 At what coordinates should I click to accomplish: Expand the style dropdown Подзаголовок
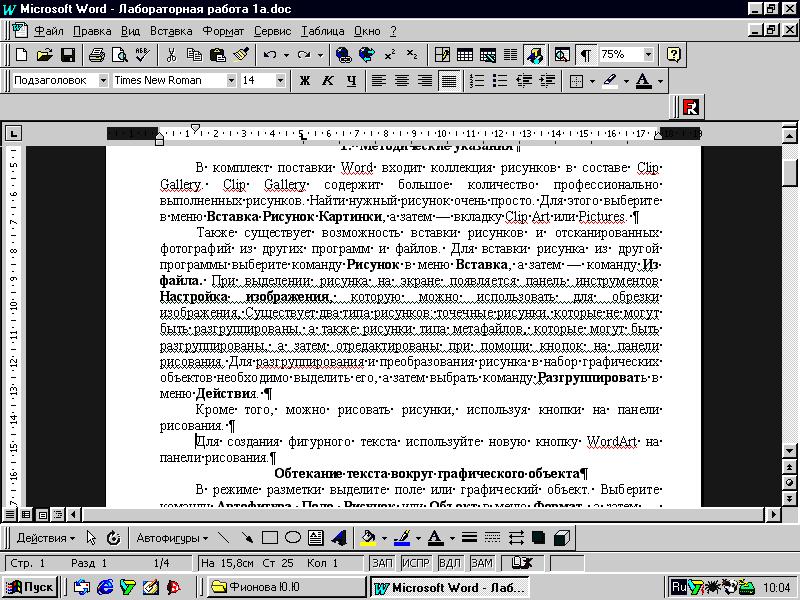click(x=103, y=81)
